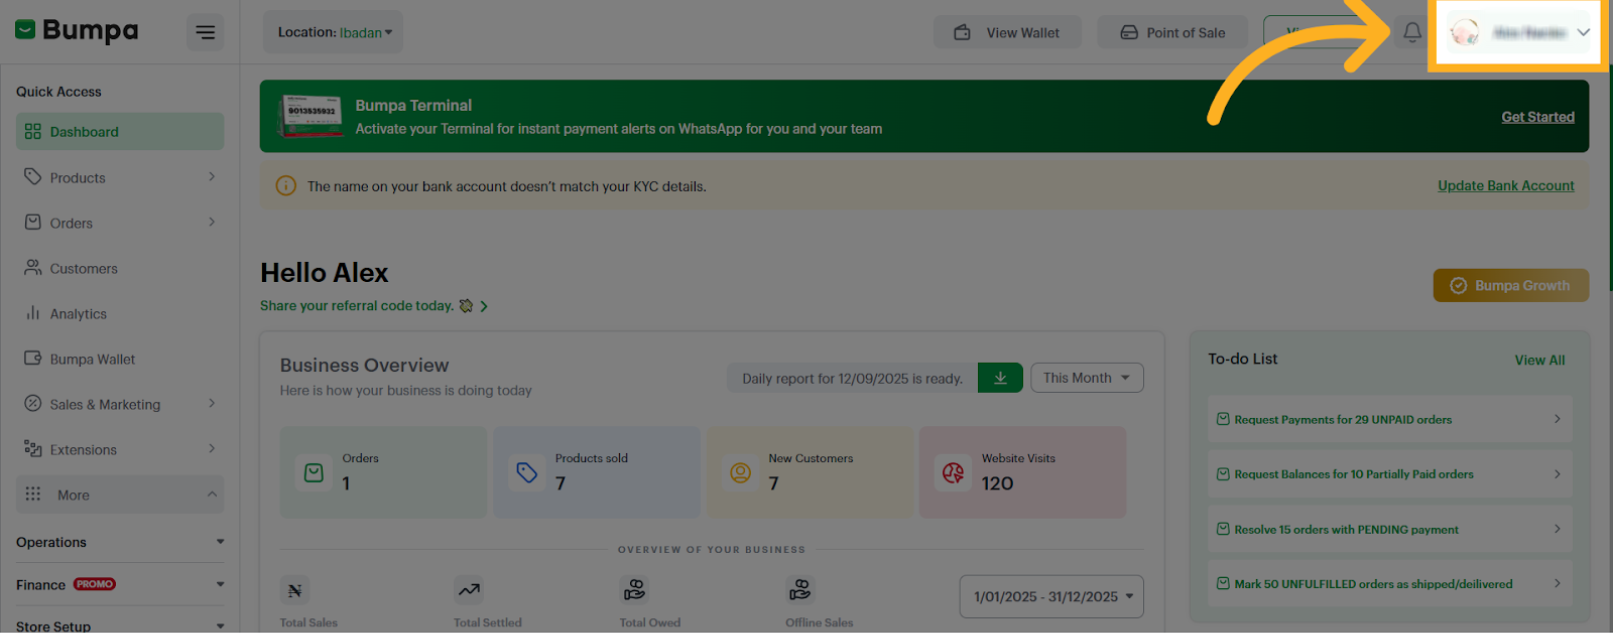The height and width of the screenshot is (633, 1613).
Task: Open Bumpa Wallet menu item
Action: (x=120, y=358)
